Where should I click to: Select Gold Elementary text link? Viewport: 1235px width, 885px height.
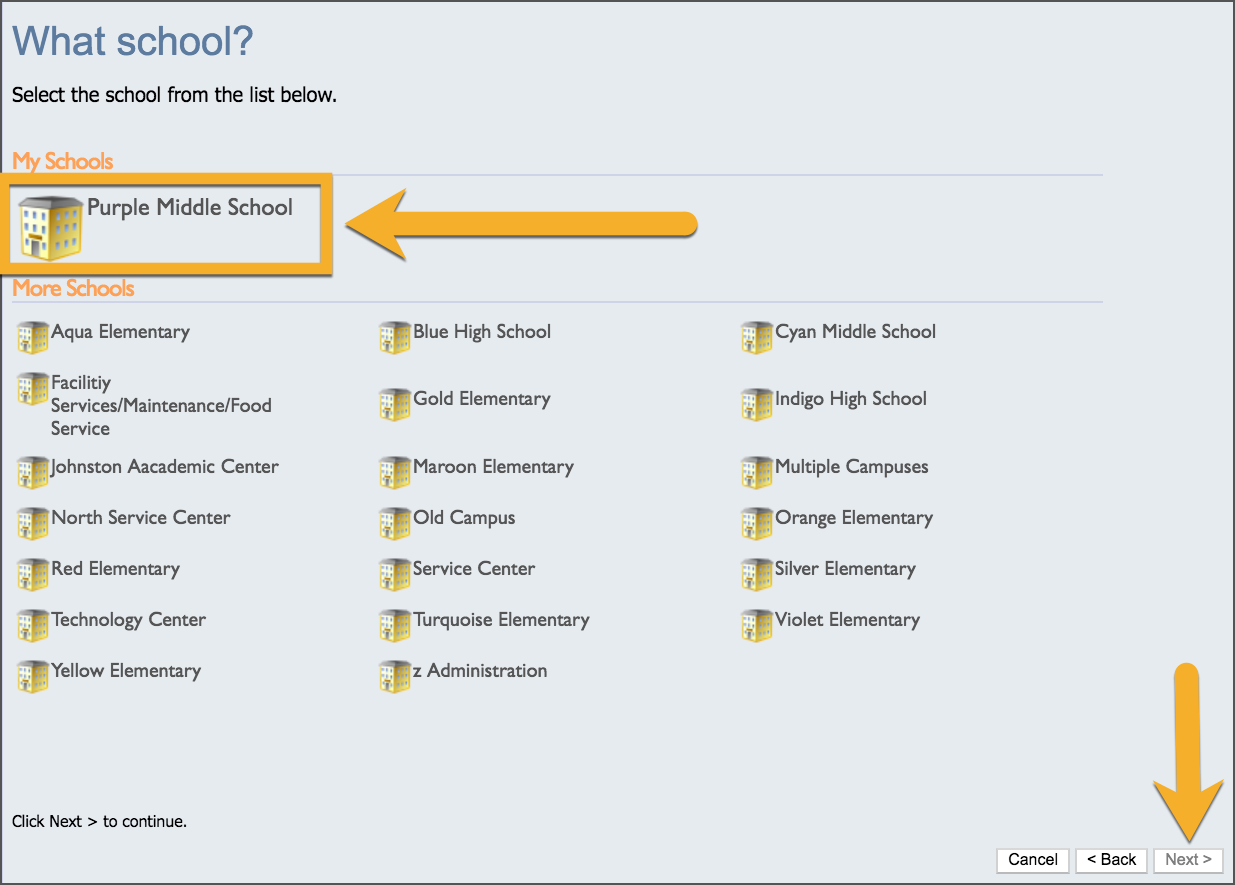[x=482, y=399]
